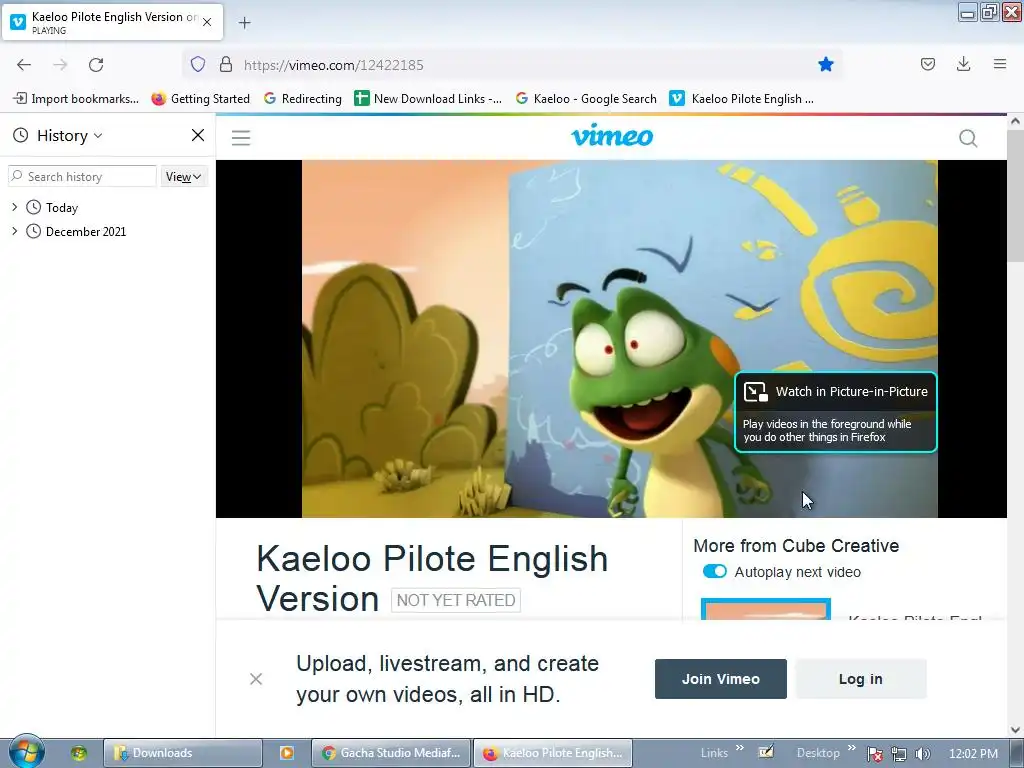The width and height of the screenshot is (1024, 768).
Task: Open the related video thumbnail under Cube Creative
Action: 765,609
